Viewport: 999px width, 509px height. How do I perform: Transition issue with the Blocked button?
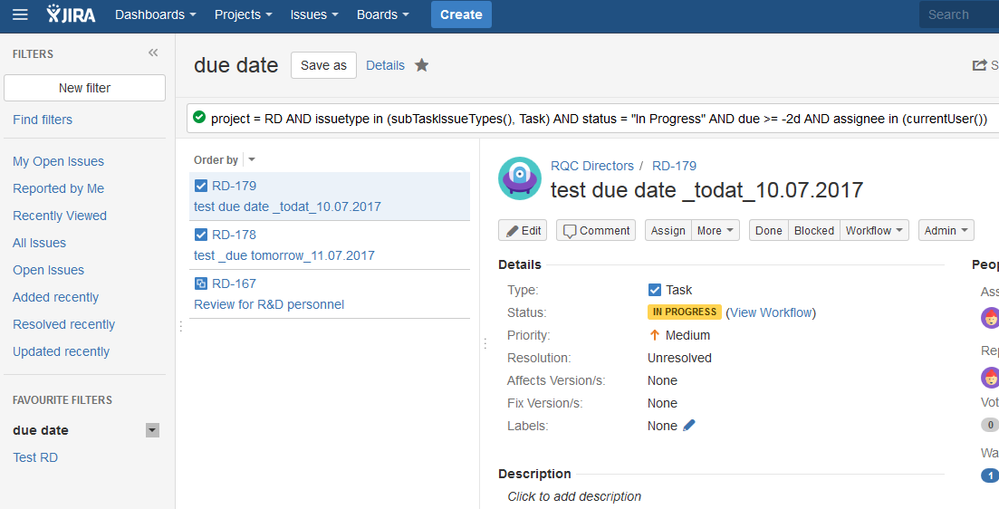coord(814,231)
